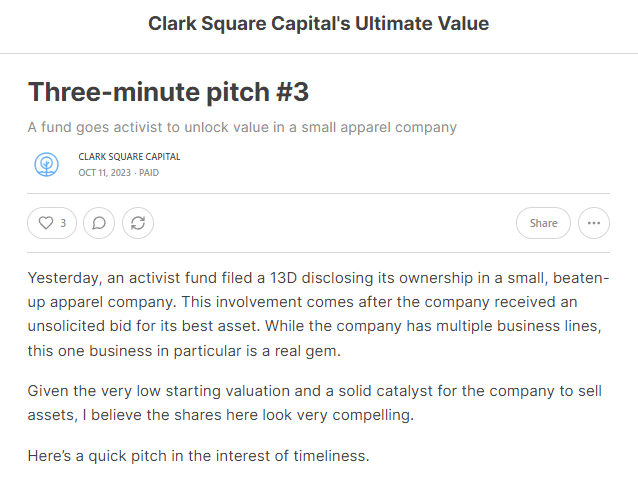
Task: Open comments via the speech bubble icon
Action: [99, 223]
